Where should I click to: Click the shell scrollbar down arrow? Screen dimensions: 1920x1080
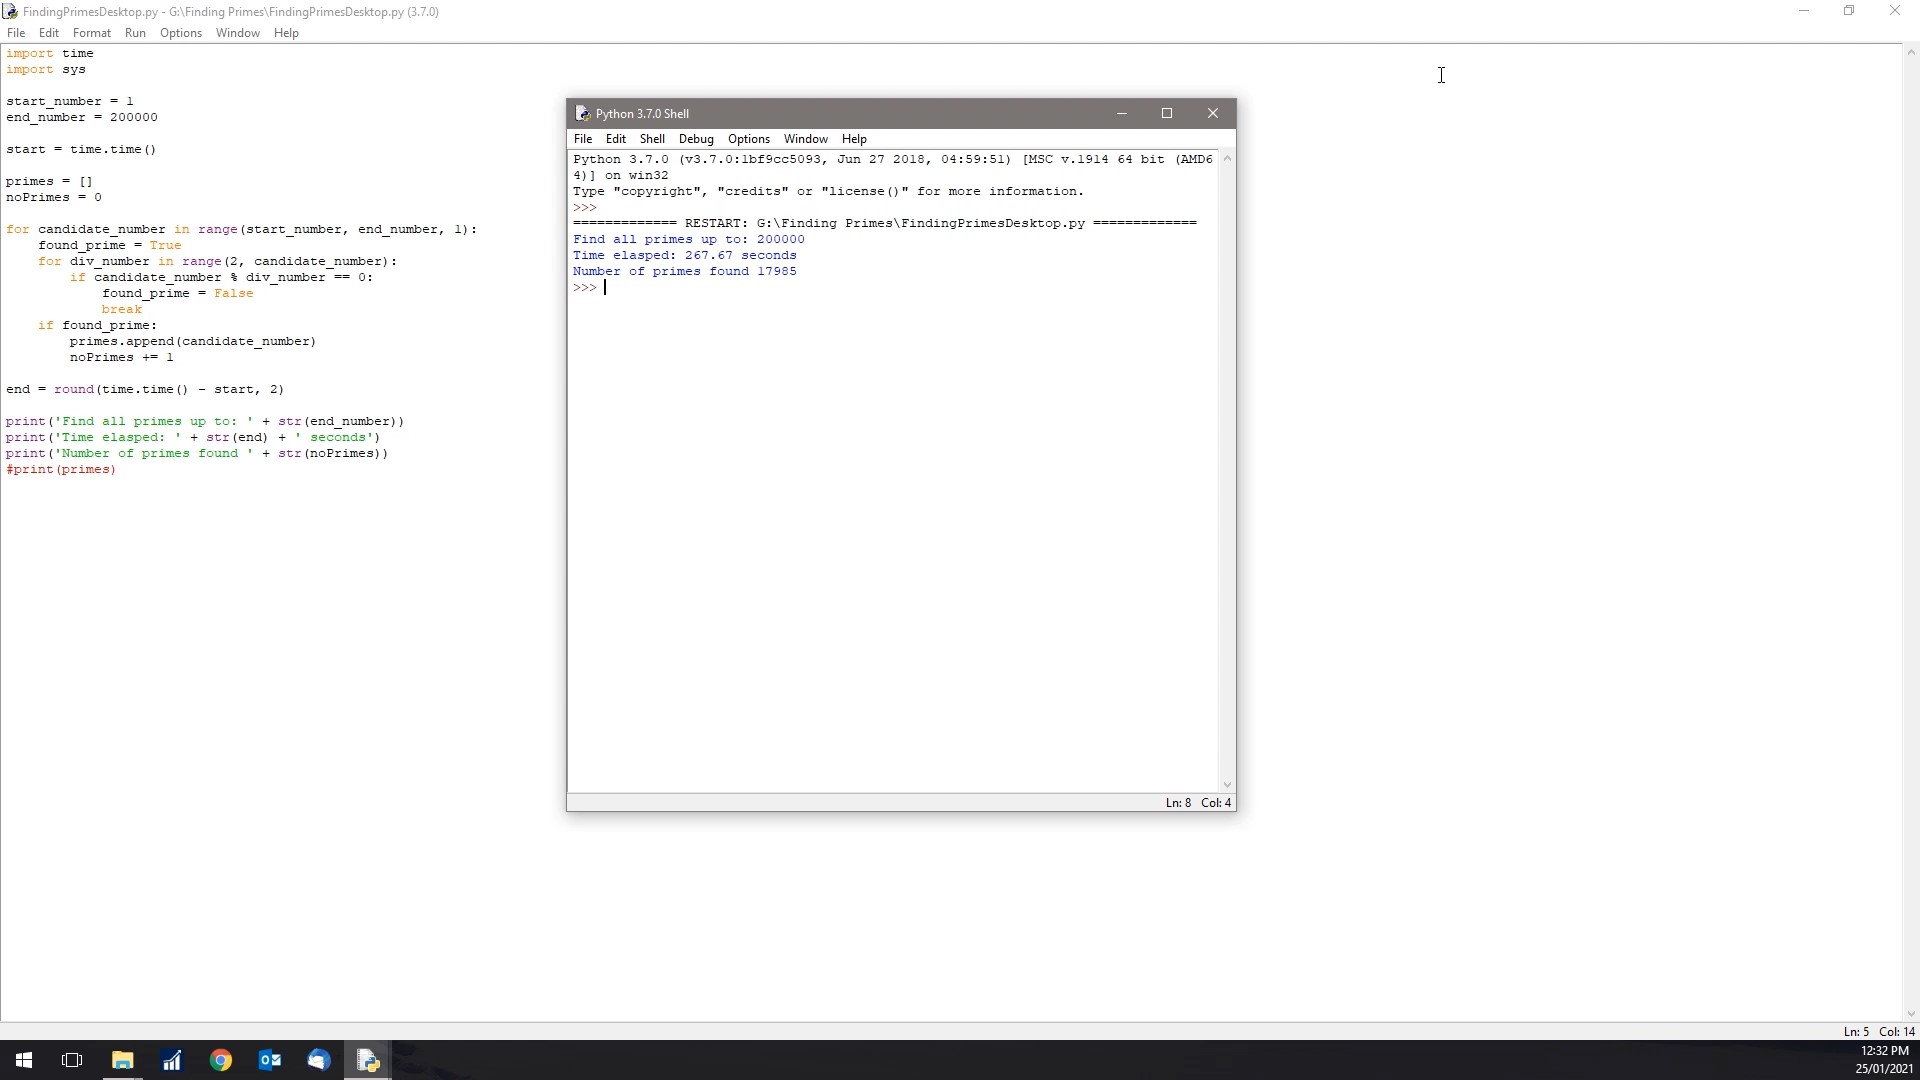tap(1228, 786)
